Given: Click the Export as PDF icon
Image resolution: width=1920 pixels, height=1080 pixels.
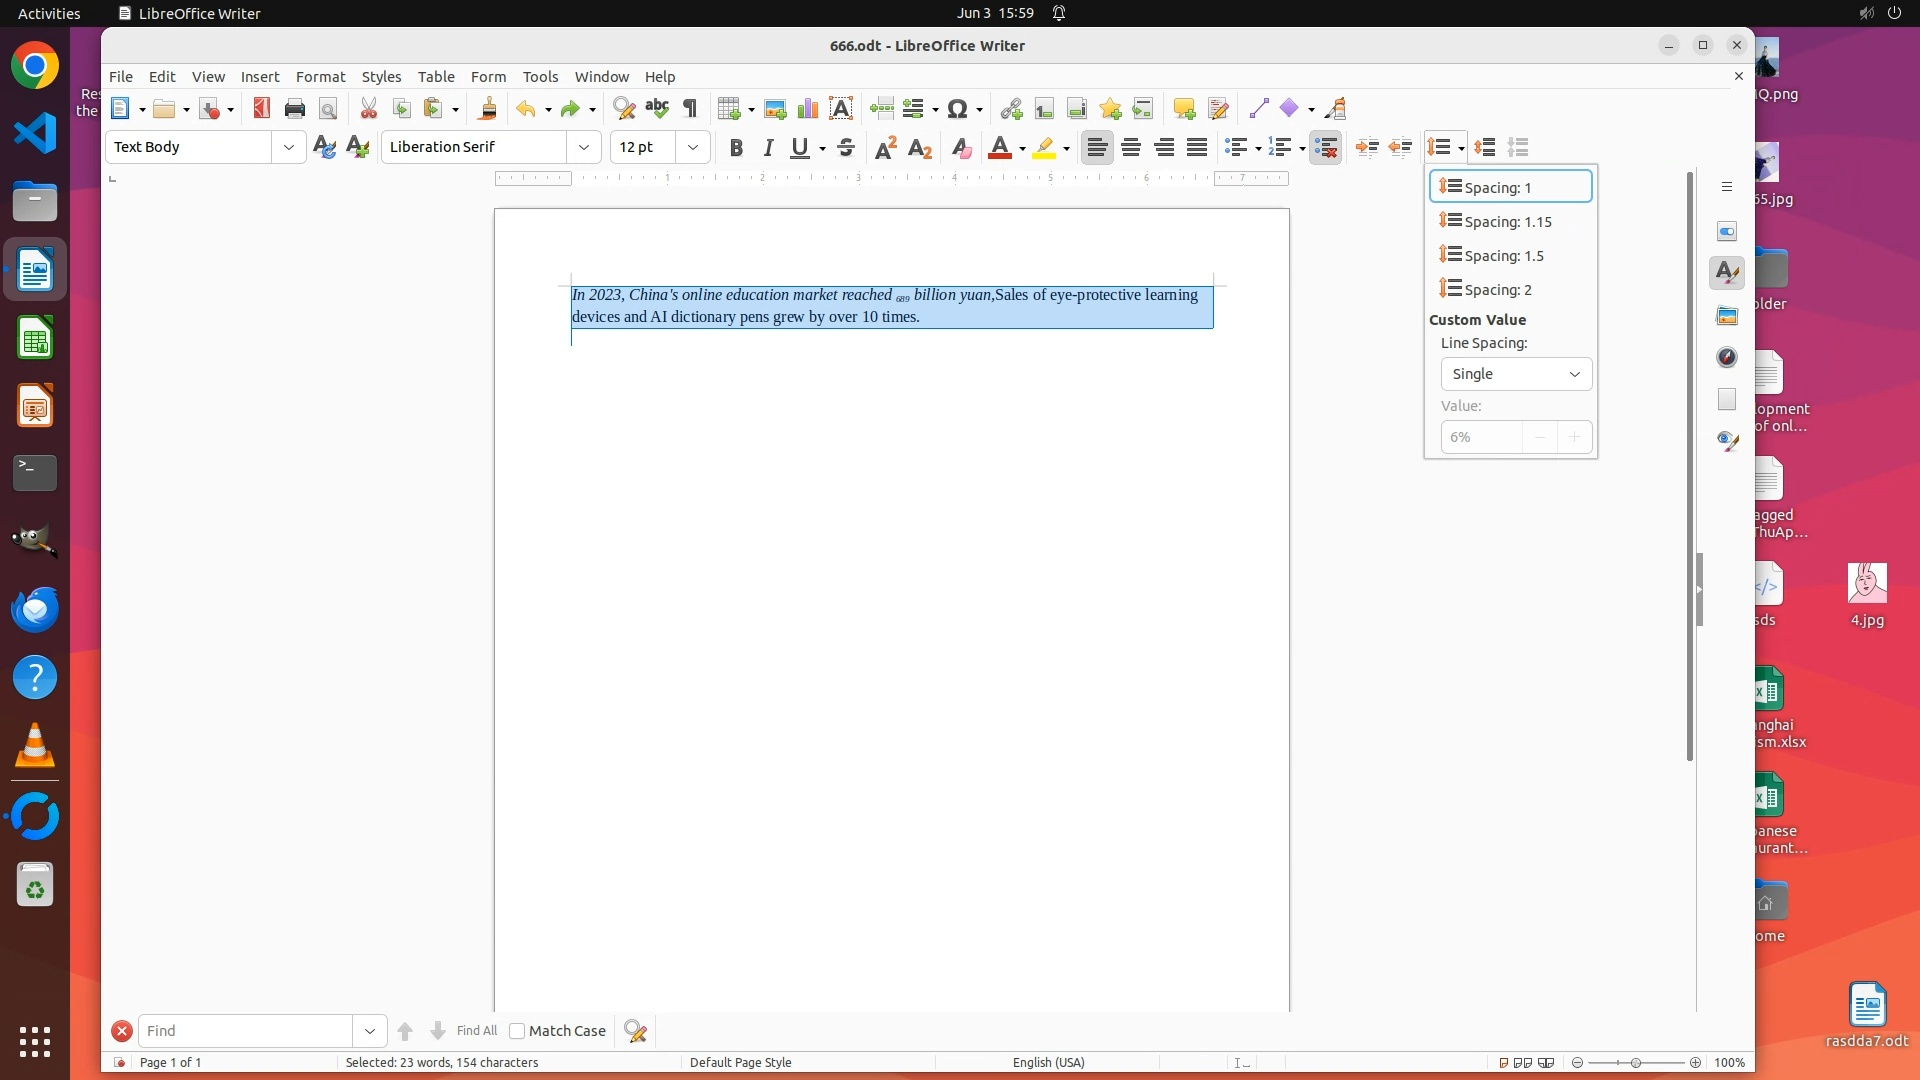Looking at the screenshot, I should click(x=261, y=109).
